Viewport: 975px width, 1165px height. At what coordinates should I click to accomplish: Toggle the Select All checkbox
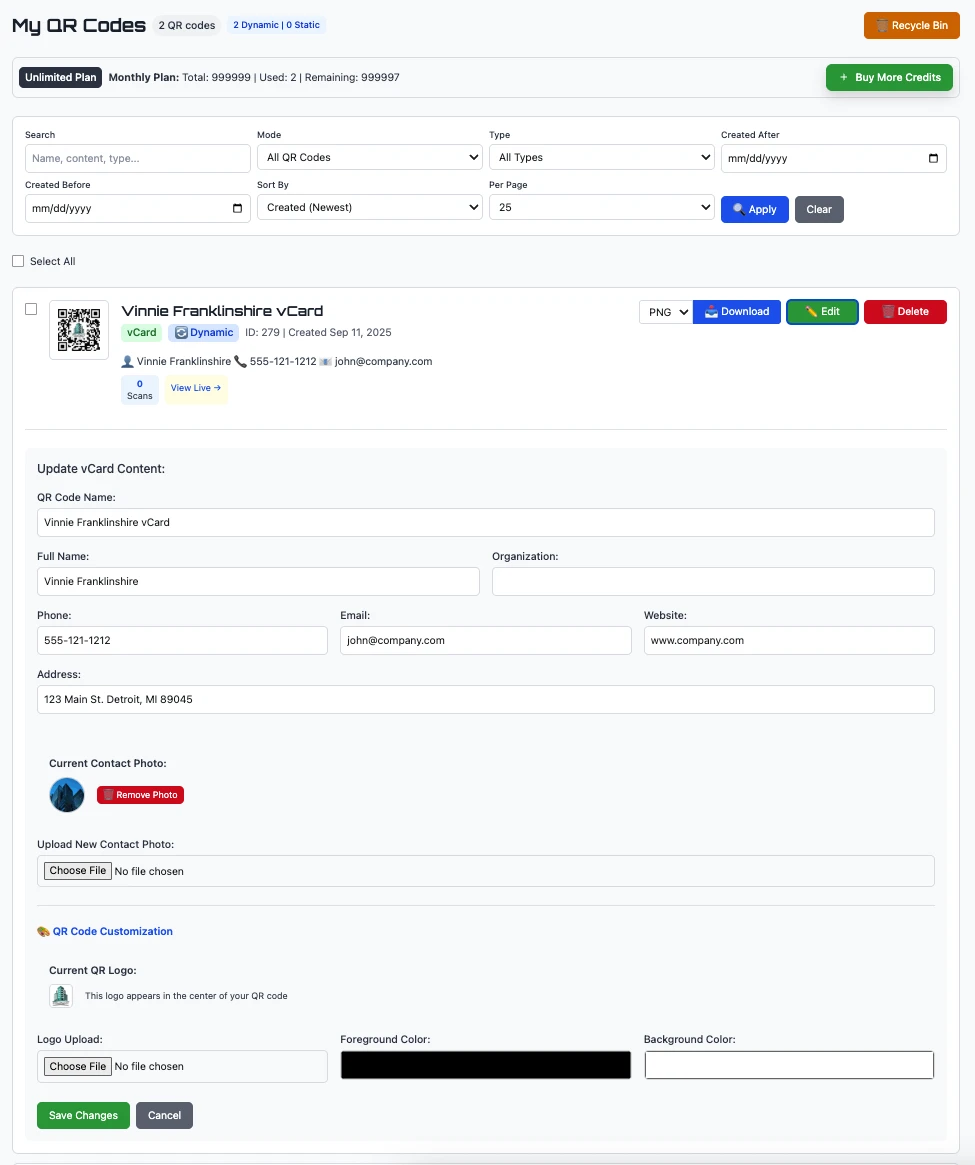coord(18,261)
